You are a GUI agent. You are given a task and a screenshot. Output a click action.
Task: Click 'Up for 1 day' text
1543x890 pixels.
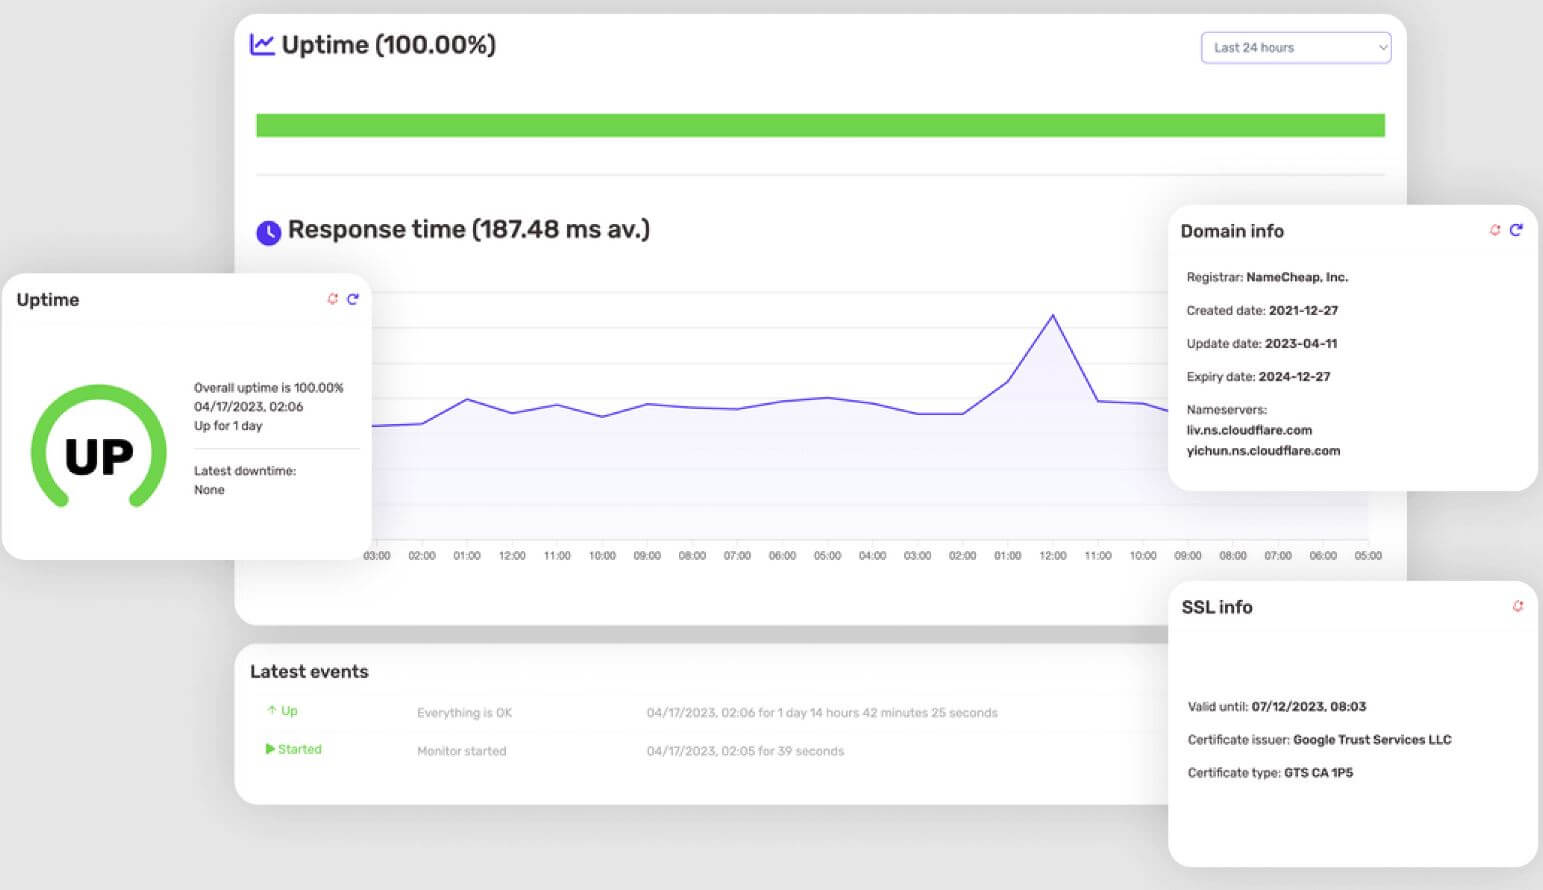click(x=228, y=425)
